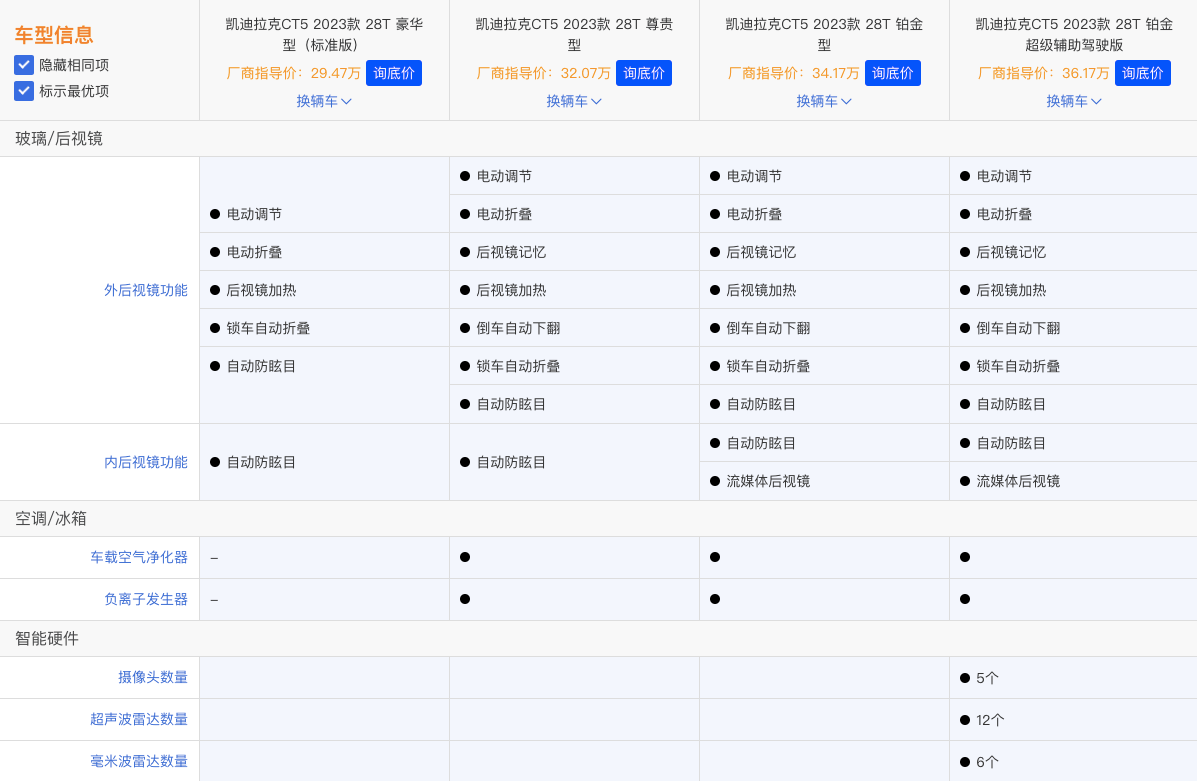Image resolution: width=1197 pixels, height=781 pixels.
Task: Click the 5个 camera count value
Action: (x=987, y=678)
